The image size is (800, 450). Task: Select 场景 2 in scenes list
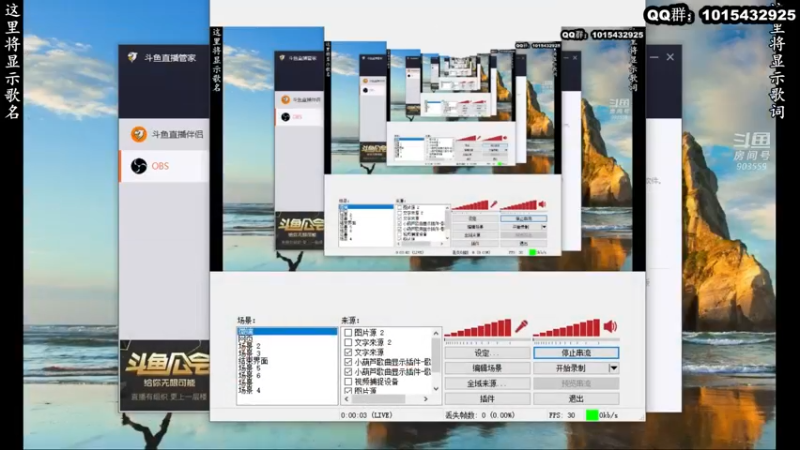pos(249,346)
